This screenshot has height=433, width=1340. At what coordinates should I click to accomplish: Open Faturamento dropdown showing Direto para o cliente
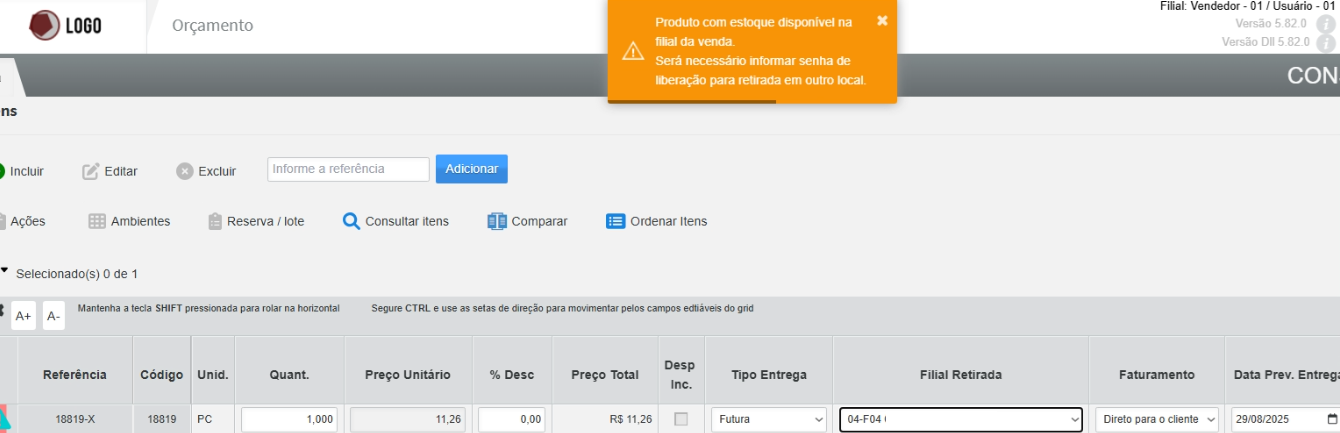point(1157,420)
